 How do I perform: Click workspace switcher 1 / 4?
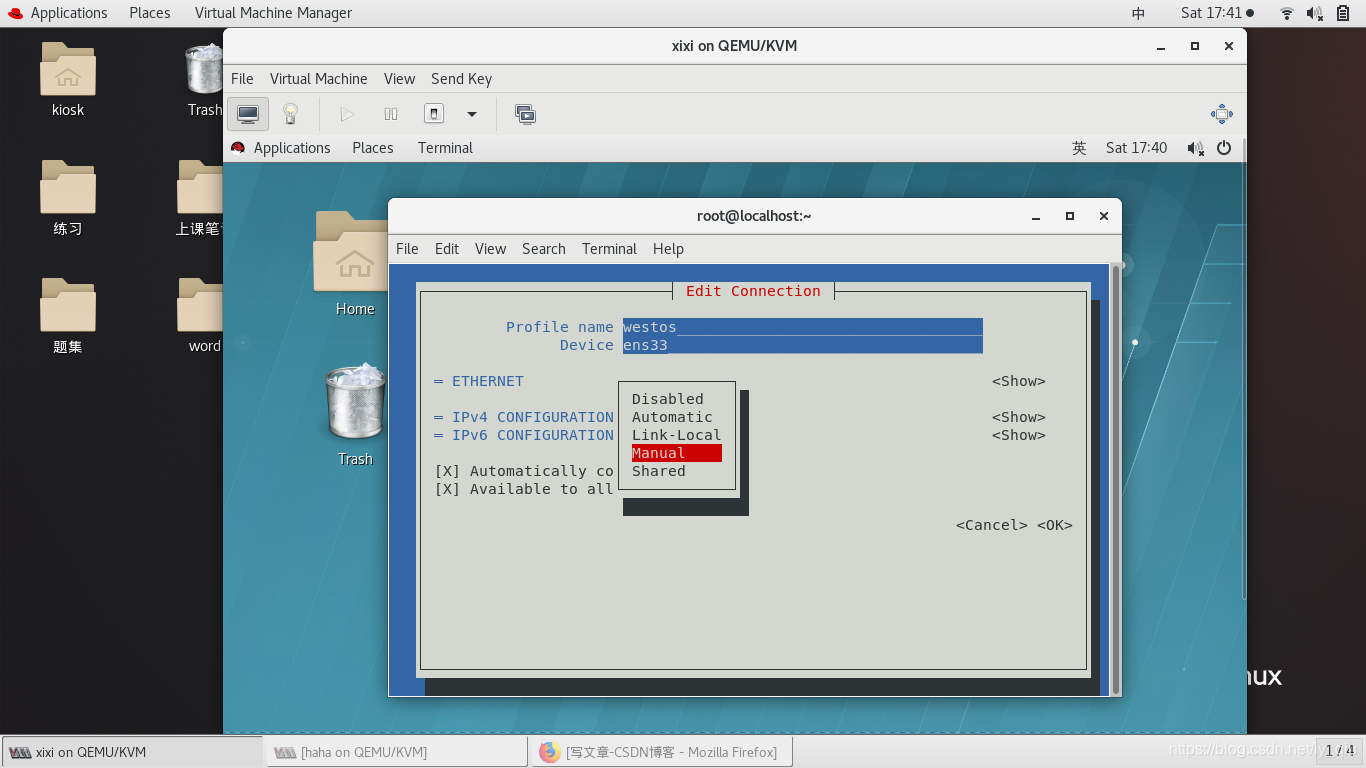[1340, 751]
